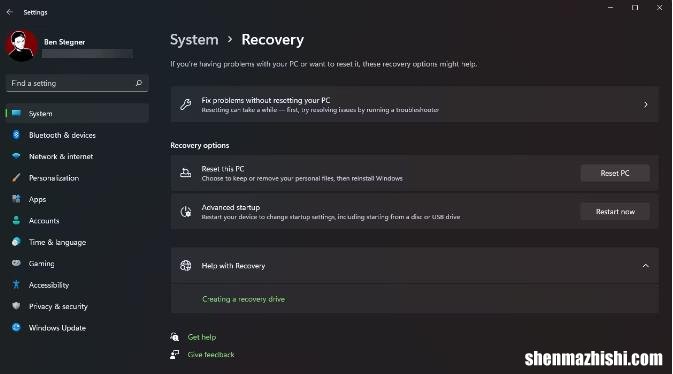
Task: Click the Help with Recovery heading text
Action: 233,266
